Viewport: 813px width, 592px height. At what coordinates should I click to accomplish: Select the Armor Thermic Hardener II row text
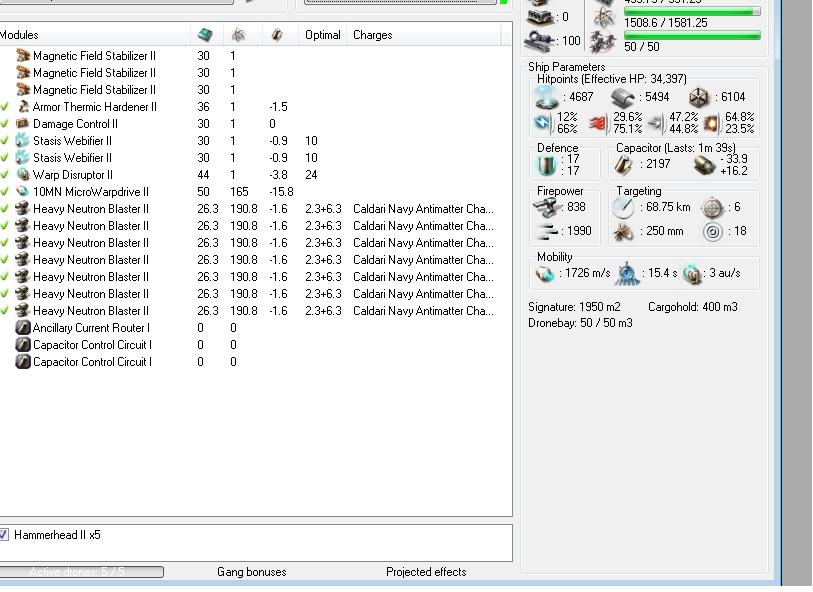tap(95, 107)
